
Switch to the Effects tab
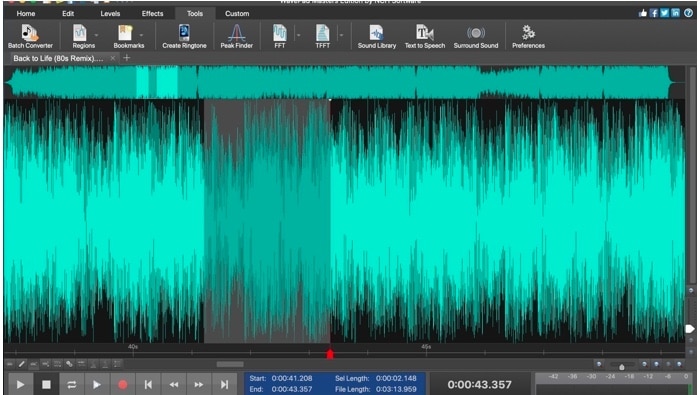point(152,13)
